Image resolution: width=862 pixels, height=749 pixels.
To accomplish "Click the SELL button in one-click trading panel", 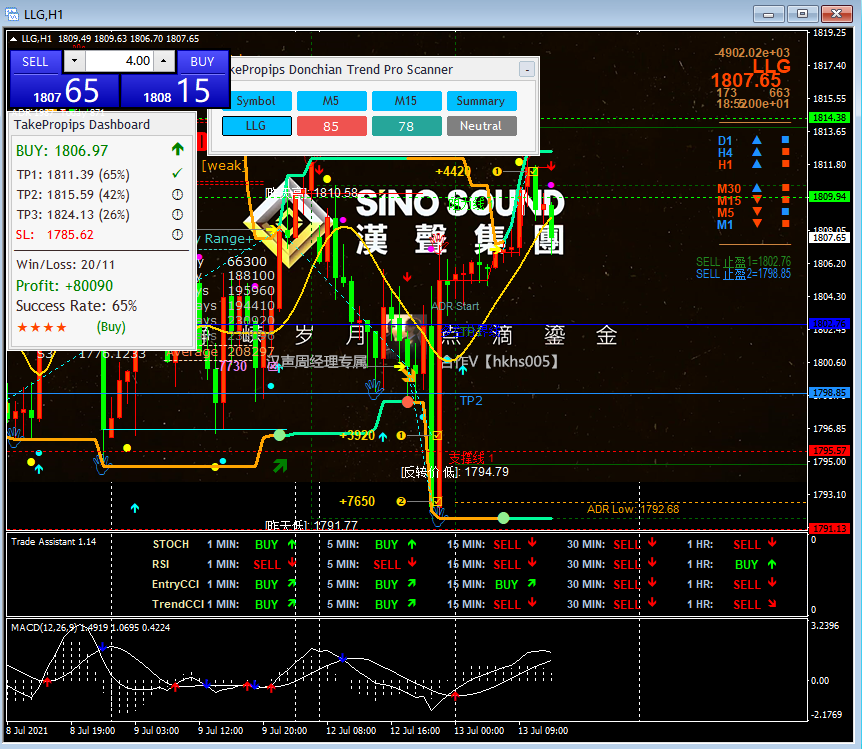I will click(35, 62).
